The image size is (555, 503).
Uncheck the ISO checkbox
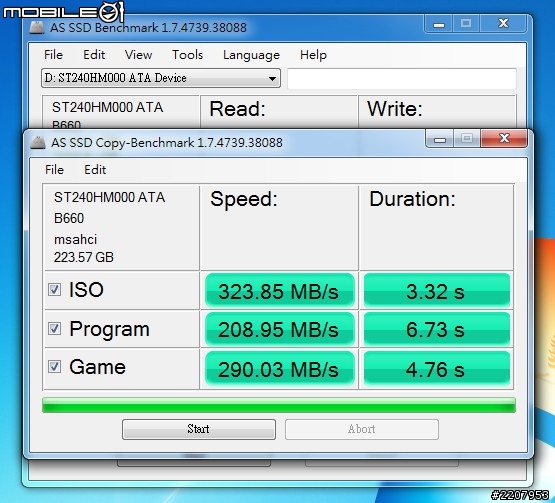54,290
